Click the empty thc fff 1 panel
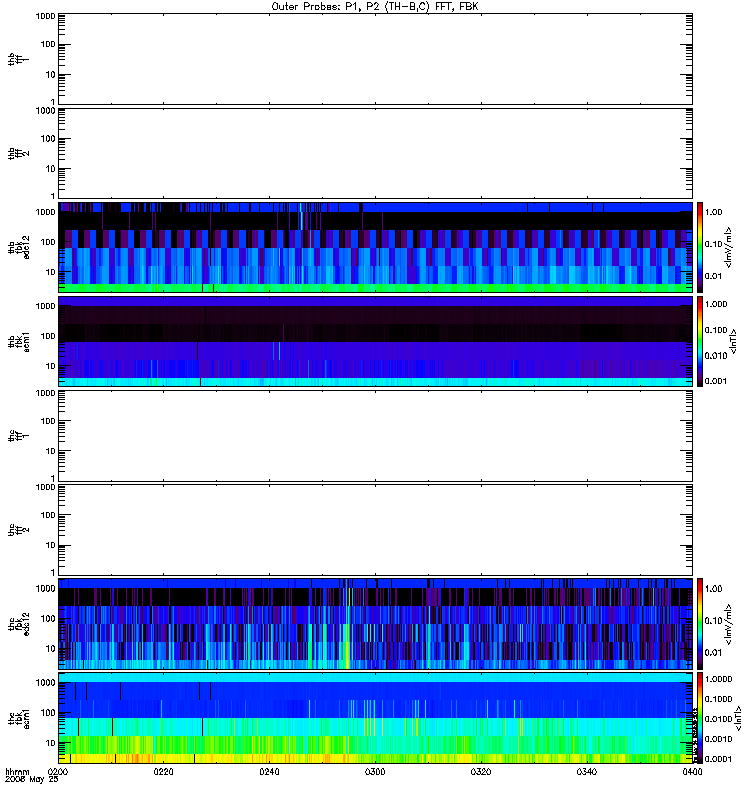The image size is (750, 800). pyautogui.click(x=376, y=436)
